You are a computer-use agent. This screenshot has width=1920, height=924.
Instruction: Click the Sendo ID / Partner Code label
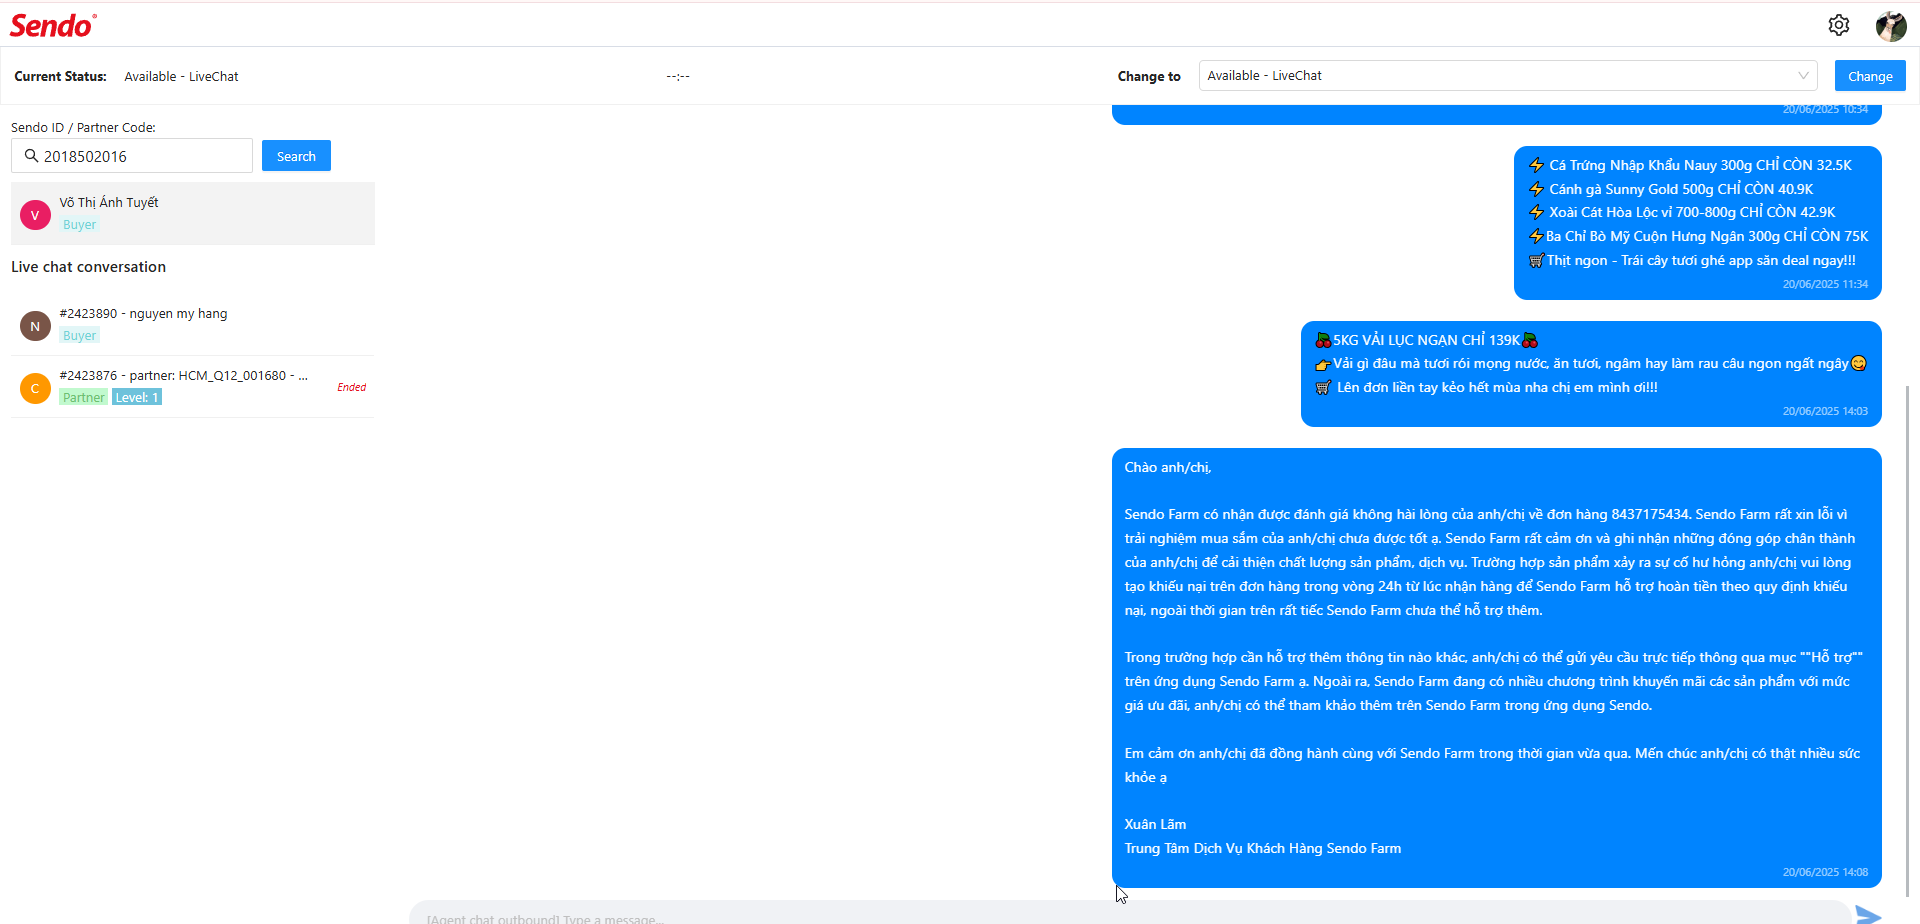(83, 127)
